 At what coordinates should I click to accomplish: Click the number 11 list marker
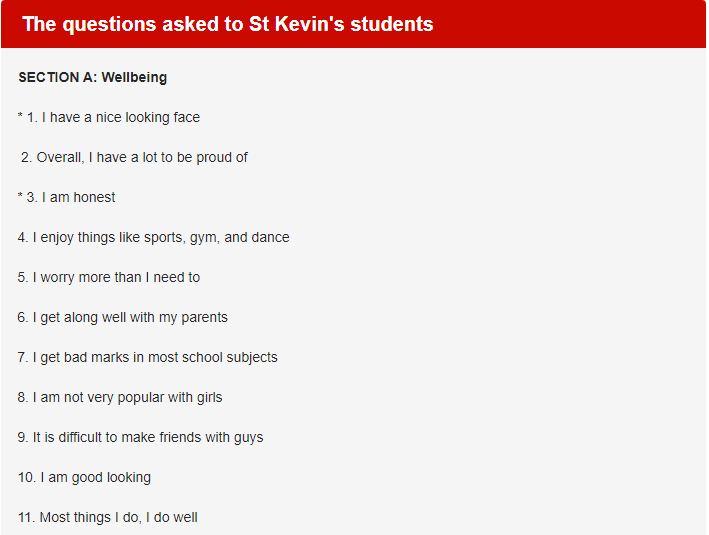(26, 517)
